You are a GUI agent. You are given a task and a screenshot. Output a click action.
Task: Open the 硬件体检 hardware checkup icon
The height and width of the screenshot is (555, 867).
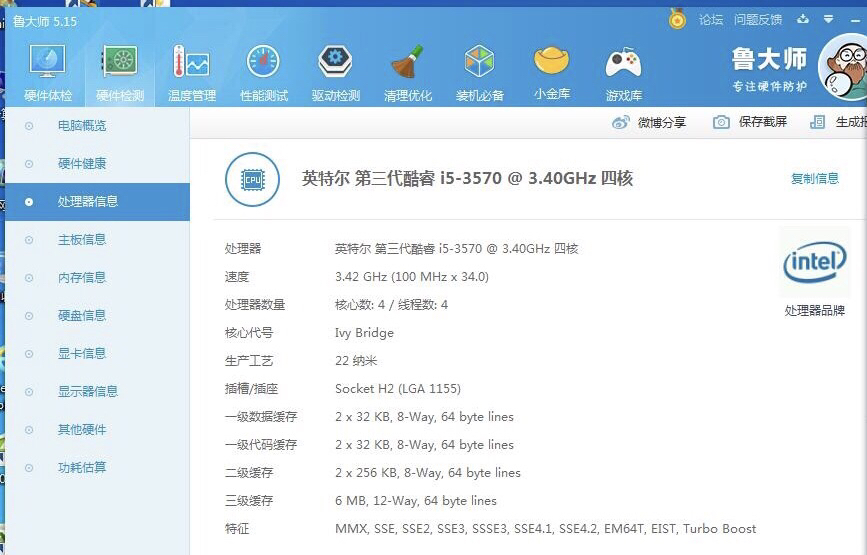pos(48,73)
